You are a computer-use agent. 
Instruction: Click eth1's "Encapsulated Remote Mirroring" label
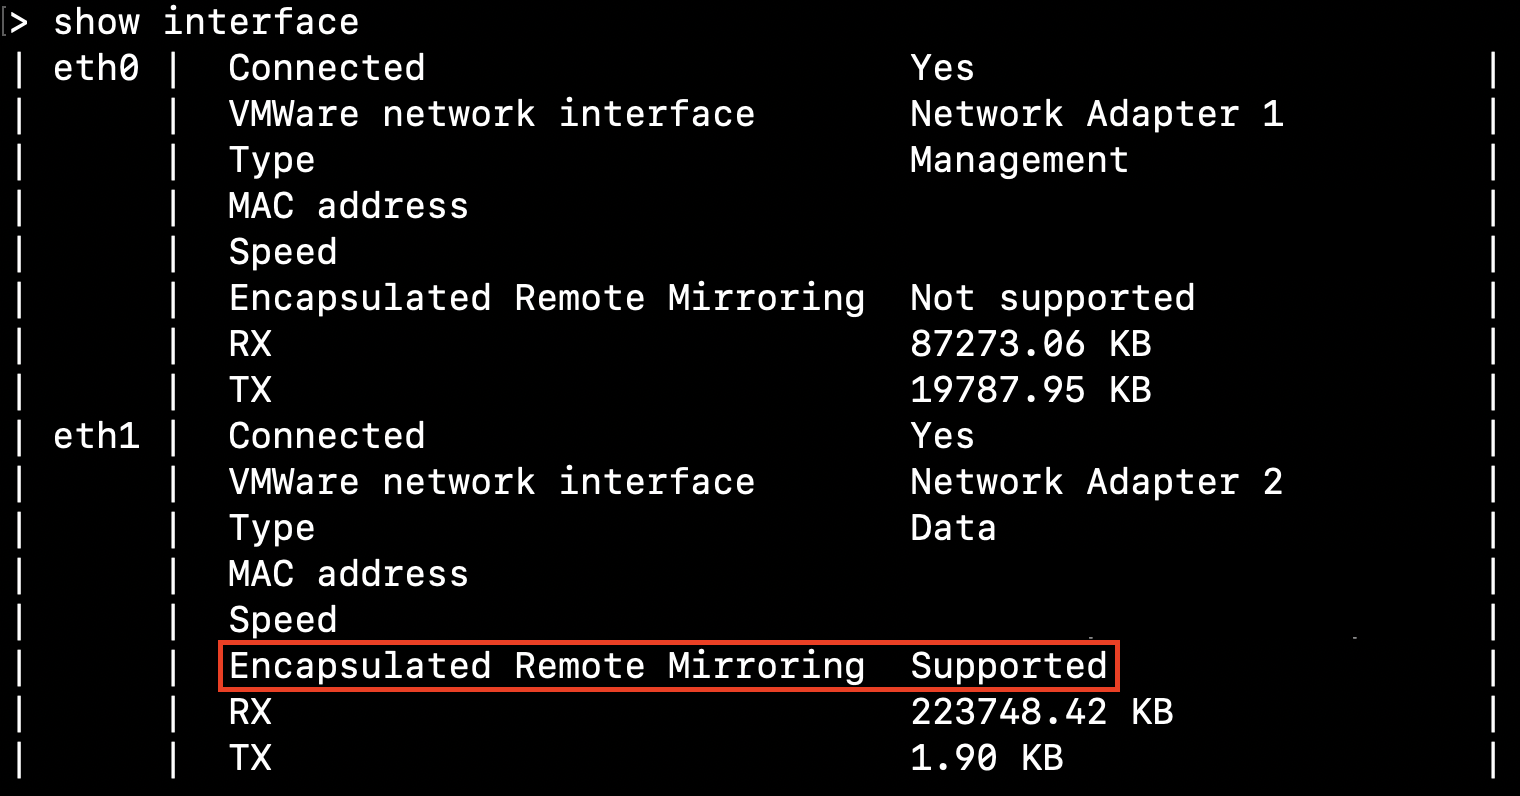[x=546, y=666]
